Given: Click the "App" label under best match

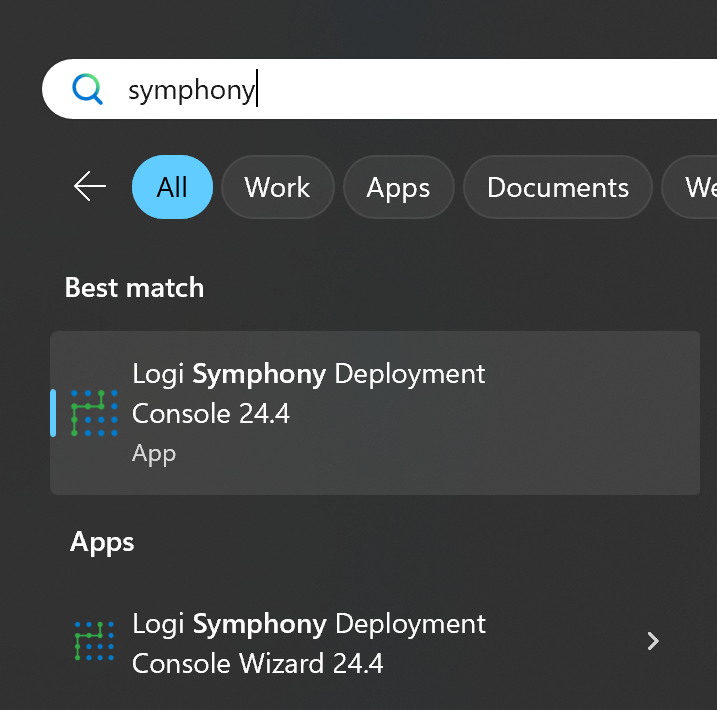Looking at the screenshot, I should pyautogui.click(x=154, y=453).
